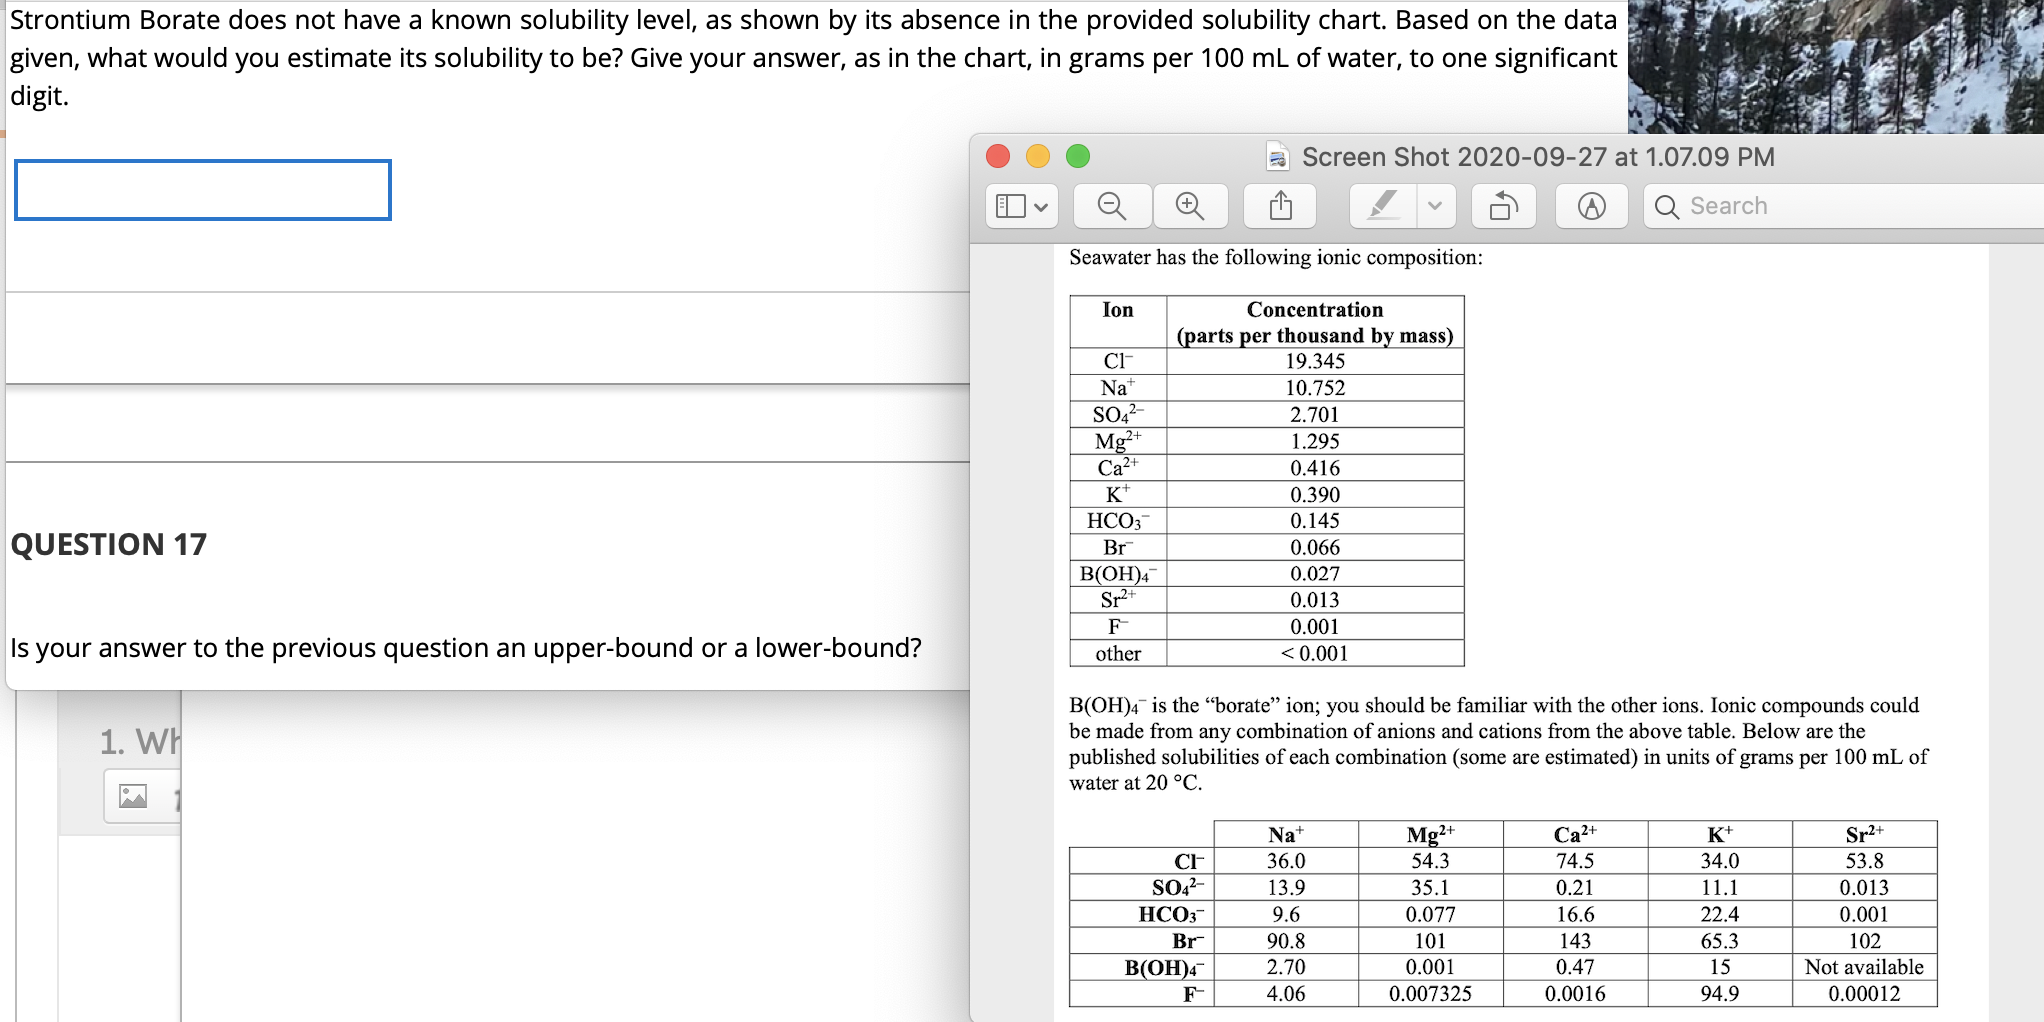Click the QUESTION 17 heading
This screenshot has height=1022, width=2044.
point(109,544)
